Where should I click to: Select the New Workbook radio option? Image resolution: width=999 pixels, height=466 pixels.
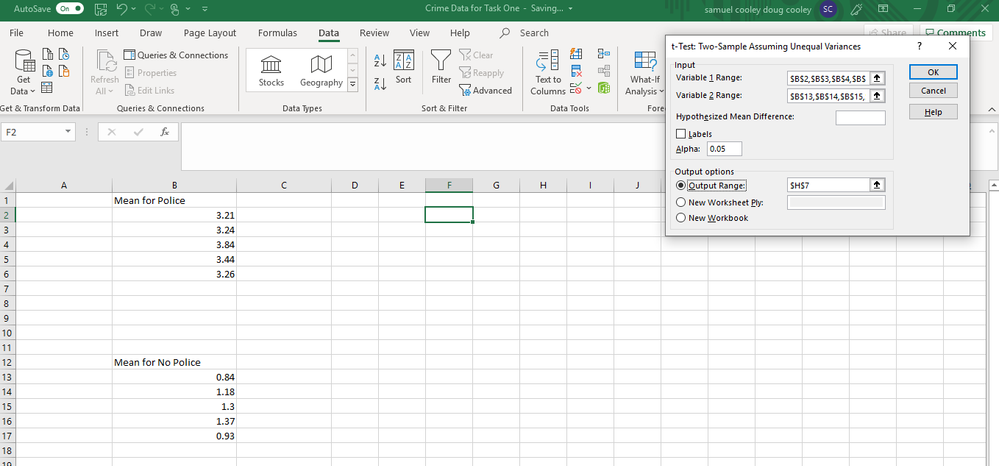680,218
